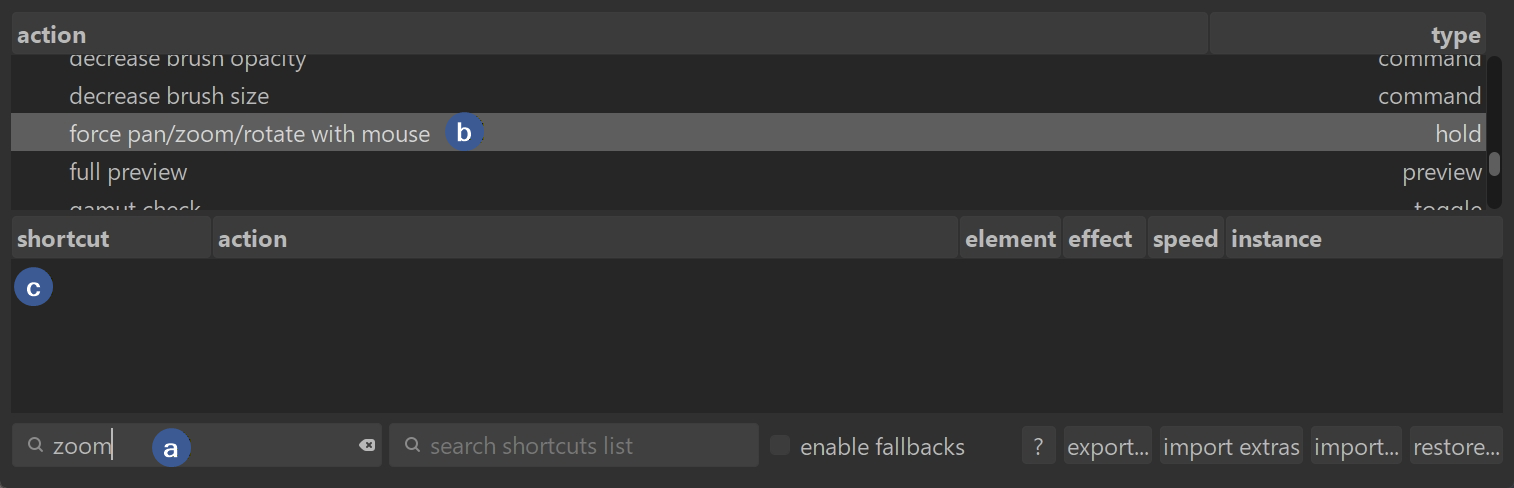
Task: Open help with the question mark button
Action: pyautogui.click(x=1038, y=446)
